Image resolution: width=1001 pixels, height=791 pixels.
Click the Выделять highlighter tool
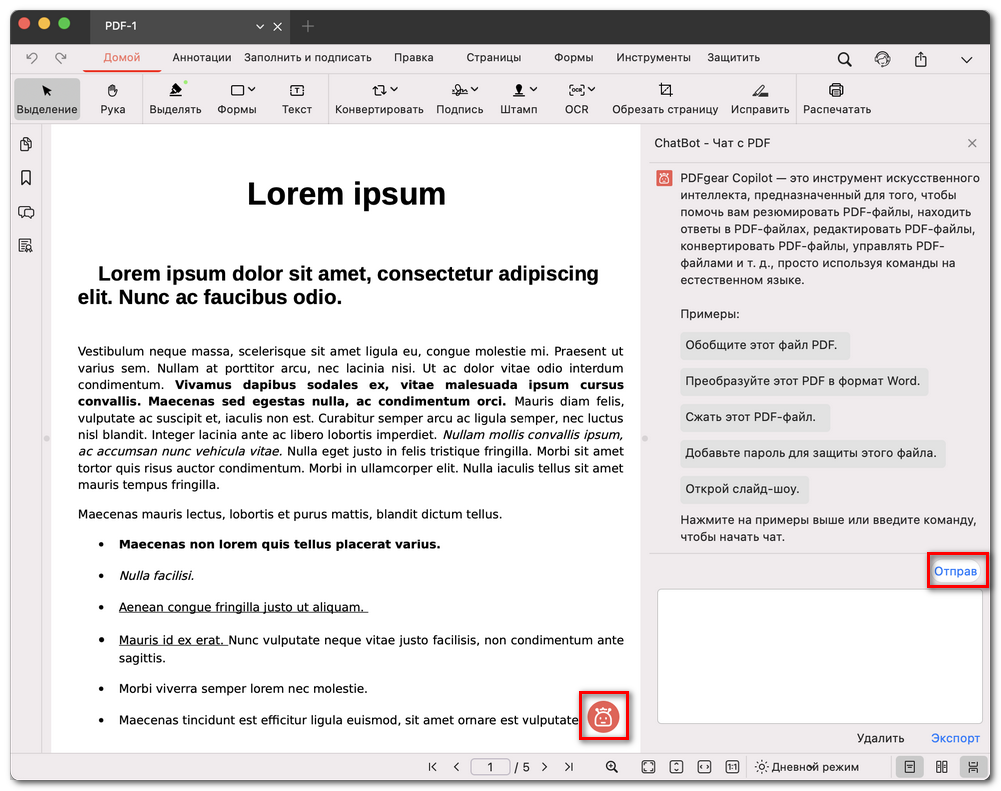tap(175, 98)
